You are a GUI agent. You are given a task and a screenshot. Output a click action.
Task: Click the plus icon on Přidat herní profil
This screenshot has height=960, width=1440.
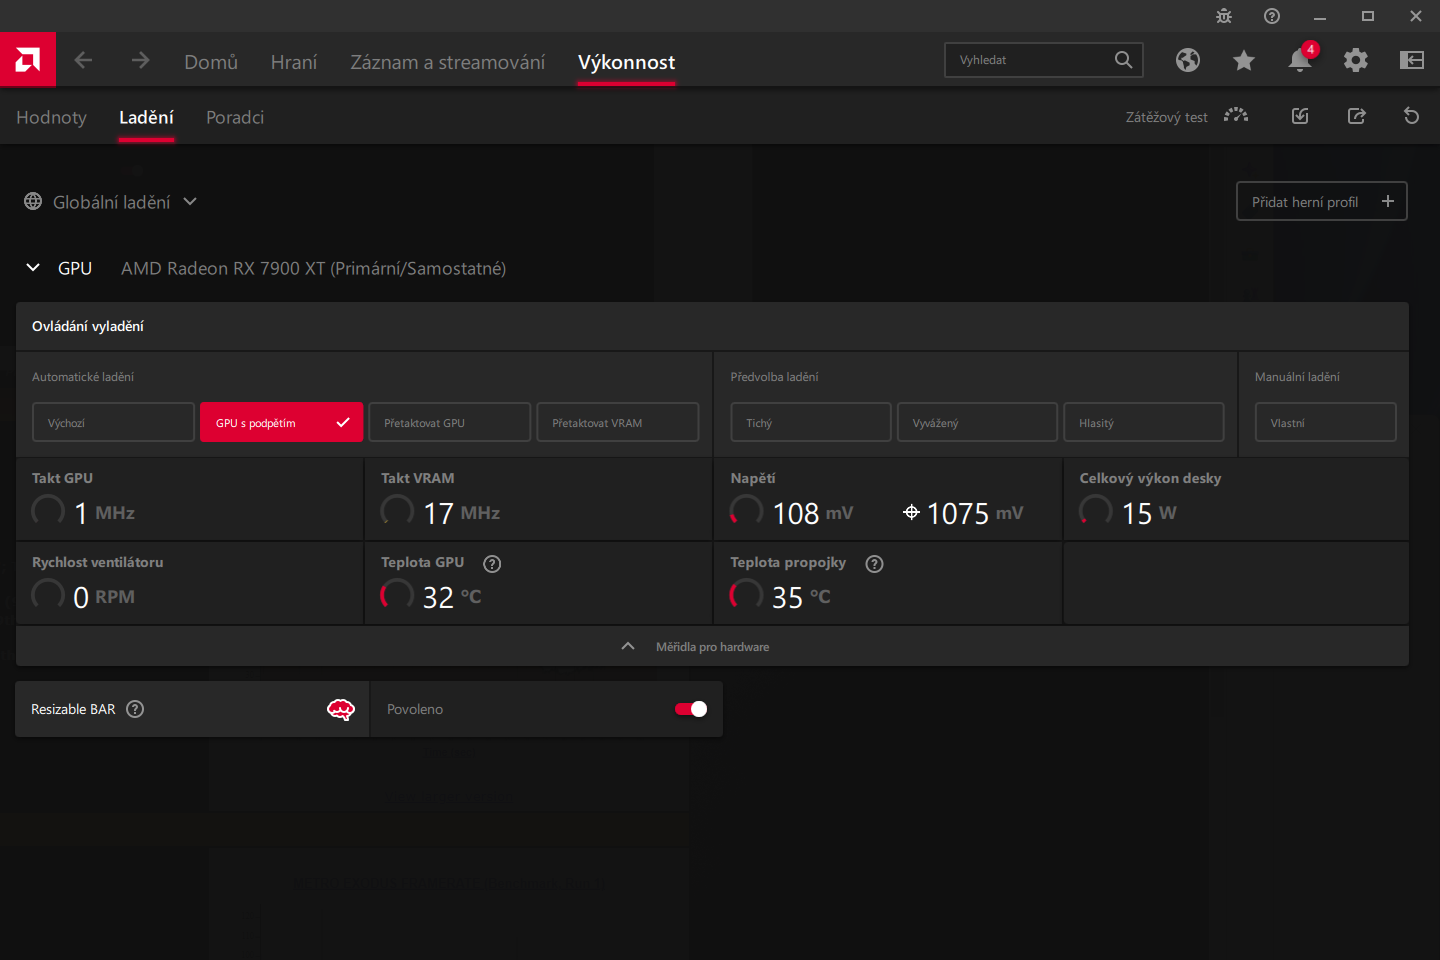tap(1388, 201)
